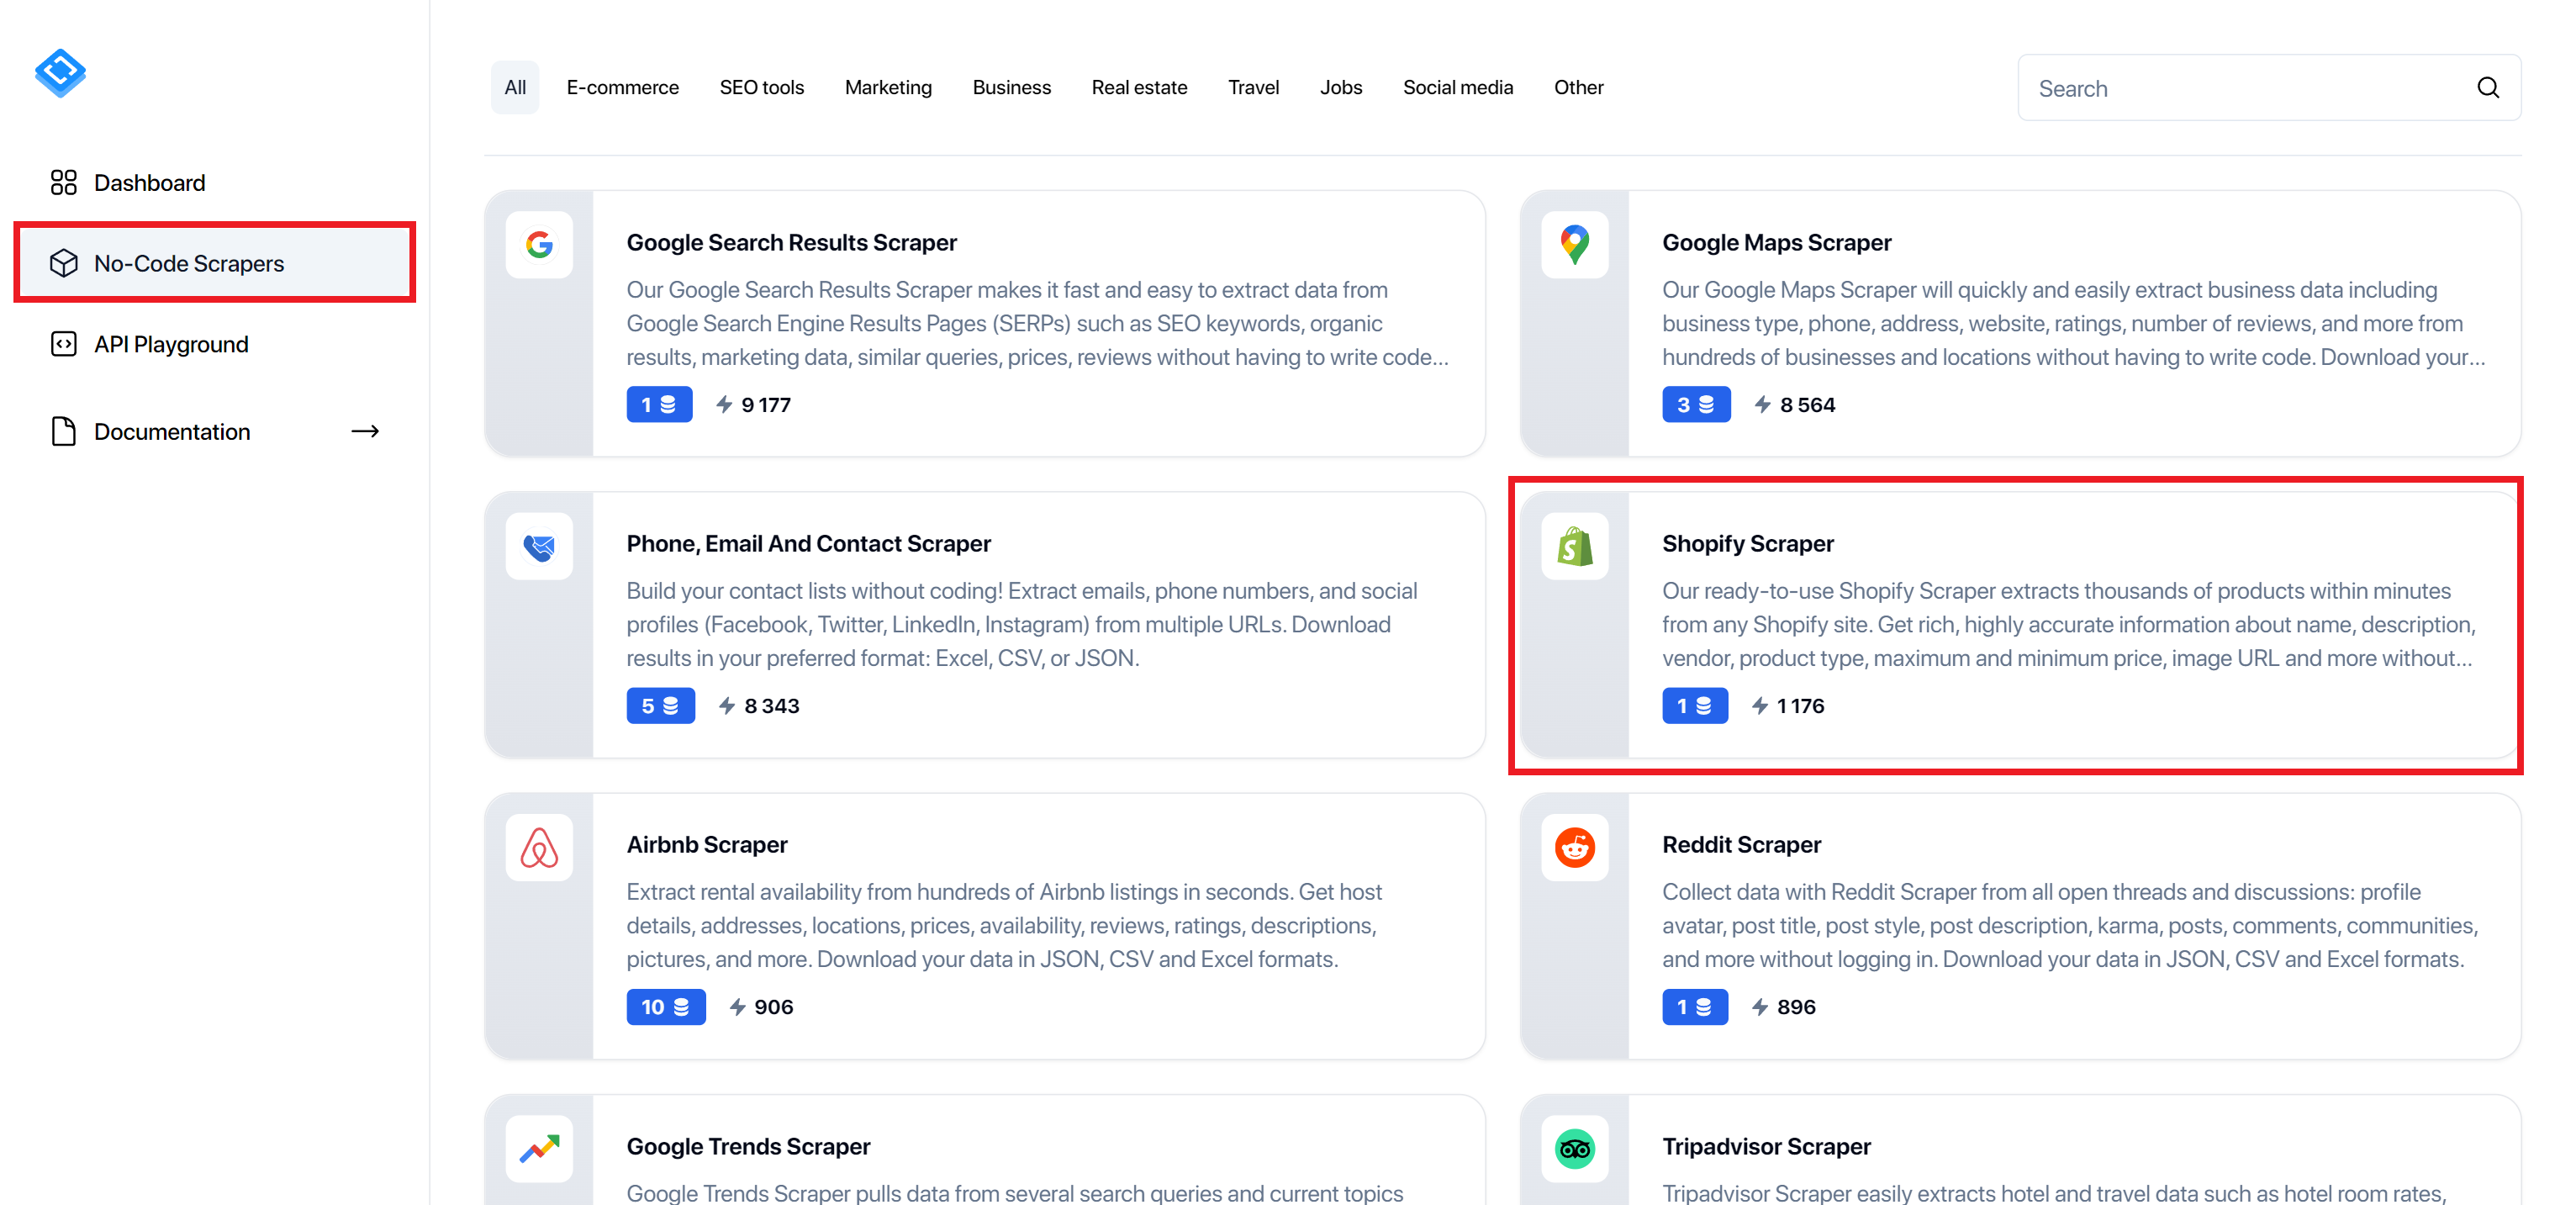Image resolution: width=2576 pixels, height=1205 pixels.
Task: Click the Shopify Scraper description text
Action: click(2069, 624)
